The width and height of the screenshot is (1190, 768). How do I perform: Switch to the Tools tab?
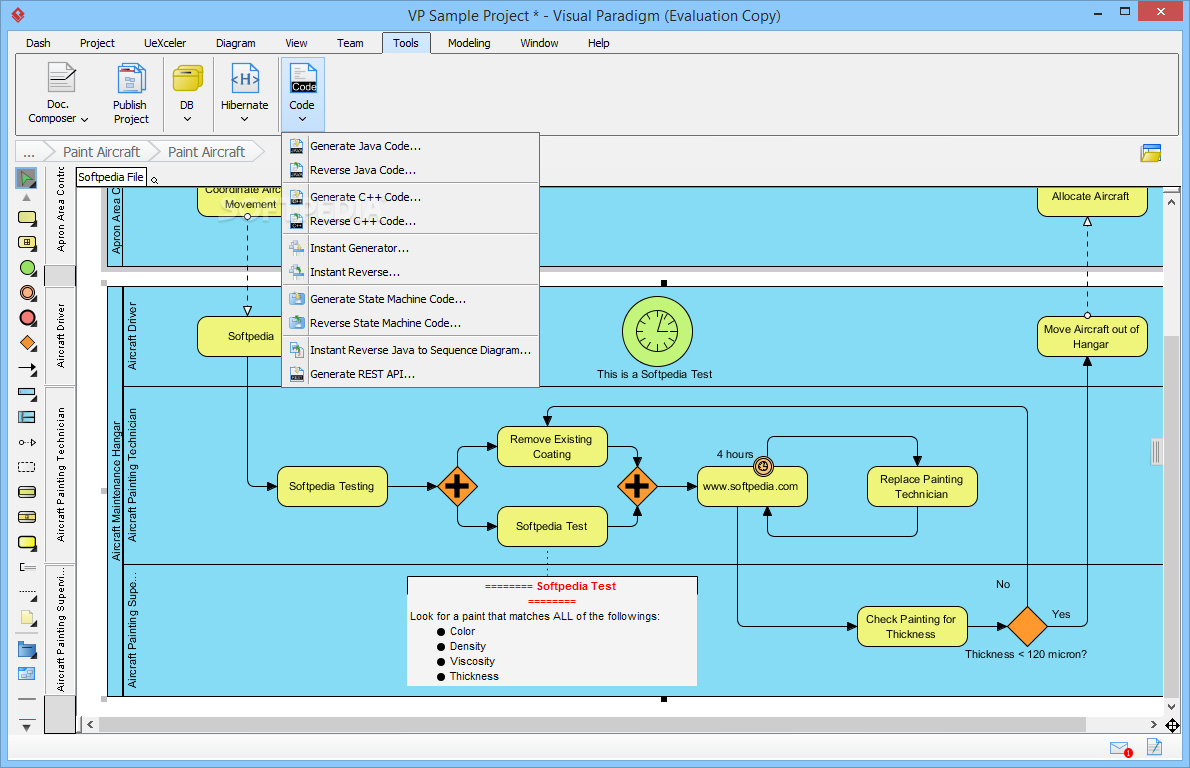click(406, 43)
